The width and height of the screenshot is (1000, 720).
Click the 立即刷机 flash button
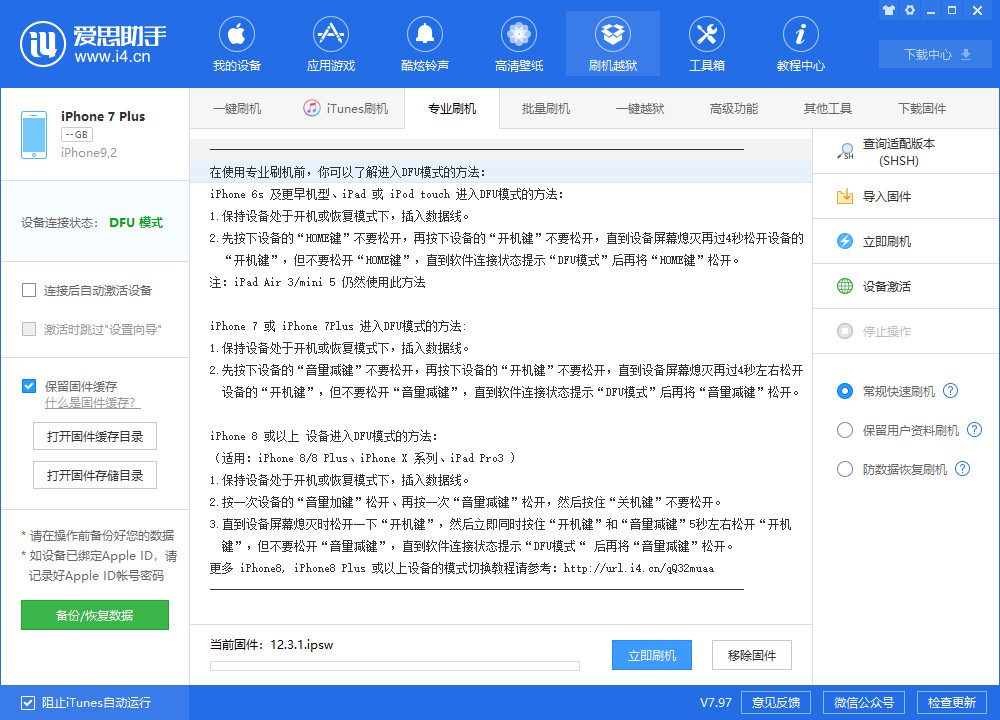(x=651, y=655)
